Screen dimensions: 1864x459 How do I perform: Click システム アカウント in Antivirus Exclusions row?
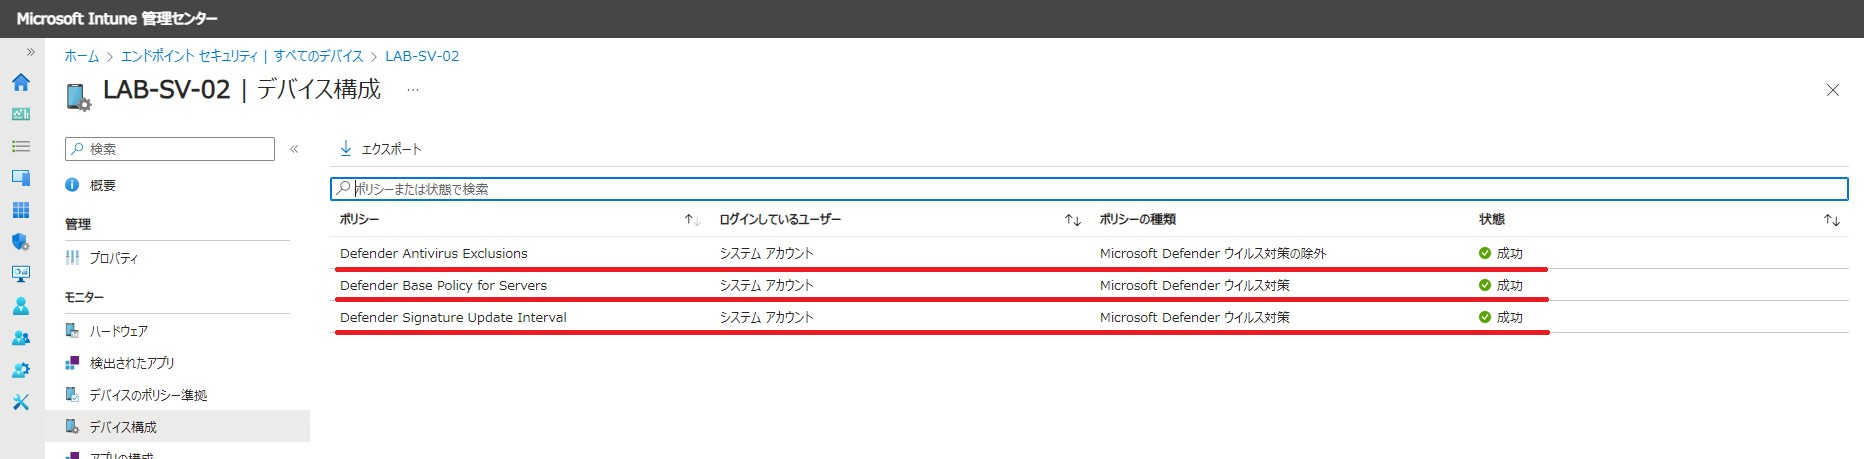coord(766,254)
